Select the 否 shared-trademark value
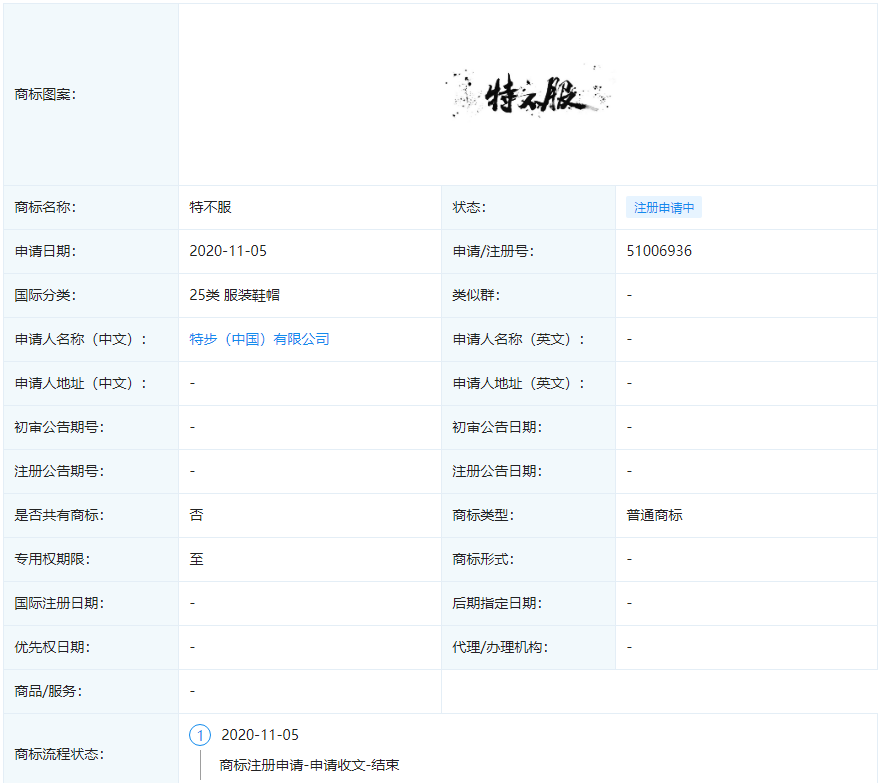 point(197,515)
